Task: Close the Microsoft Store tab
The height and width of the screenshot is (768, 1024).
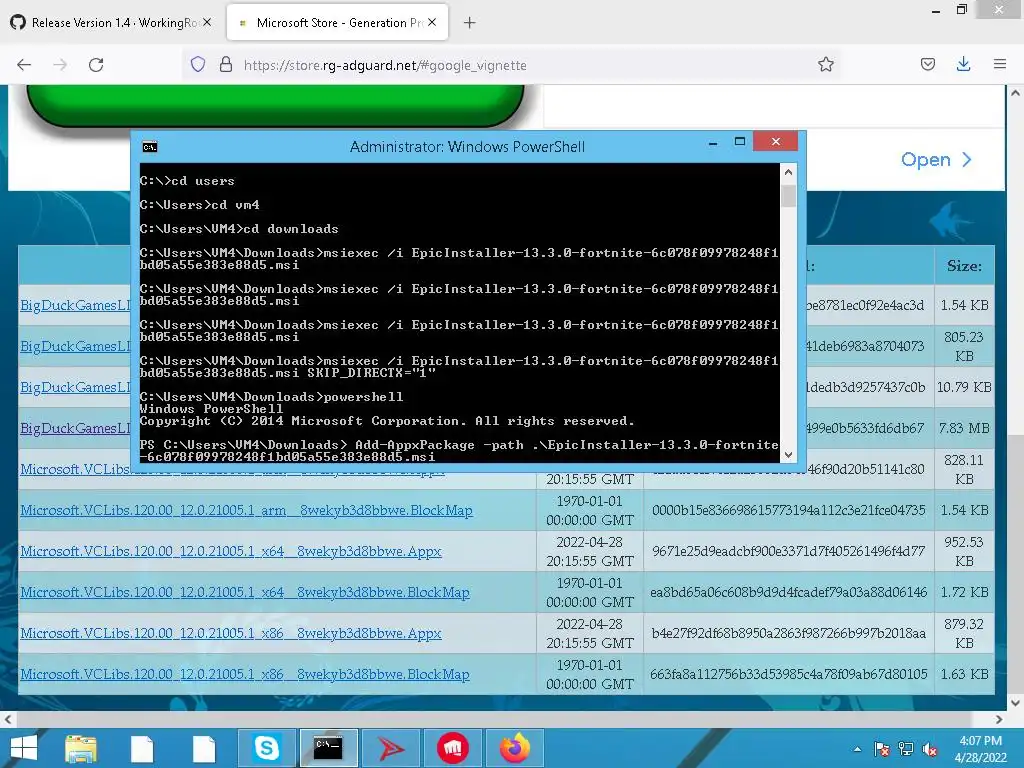Action: (x=432, y=22)
